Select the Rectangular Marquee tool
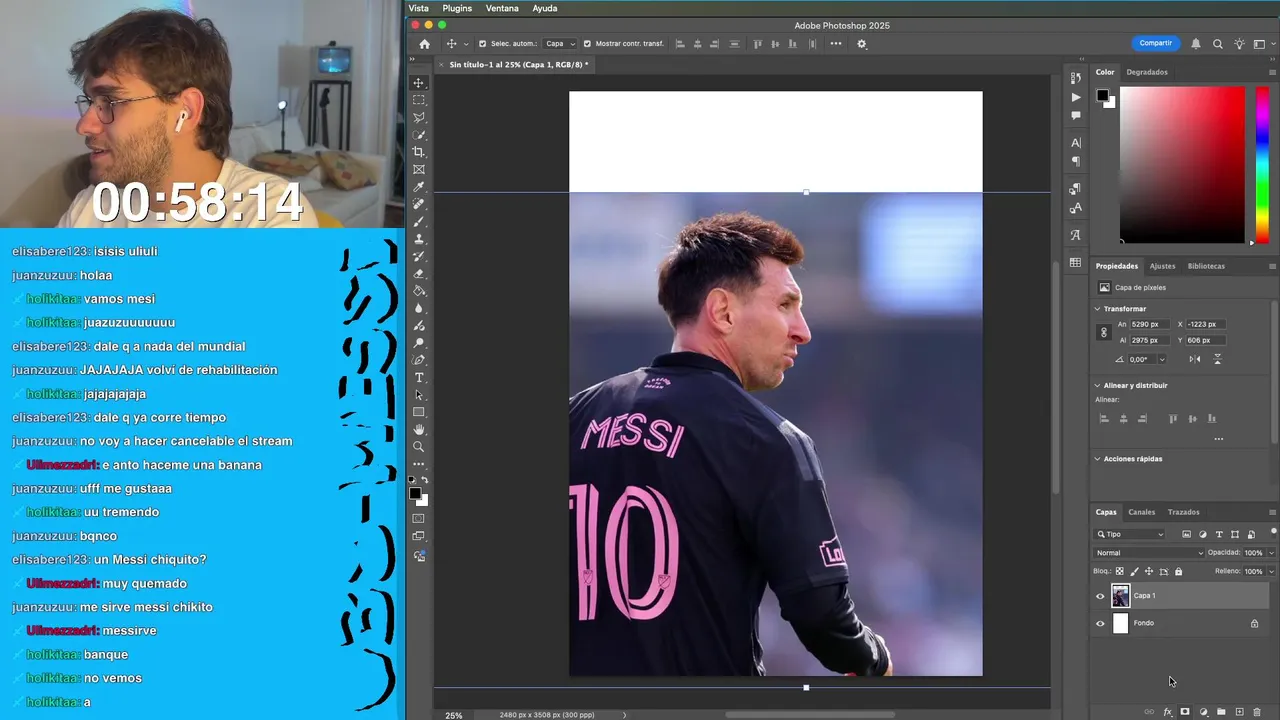 coord(419,100)
